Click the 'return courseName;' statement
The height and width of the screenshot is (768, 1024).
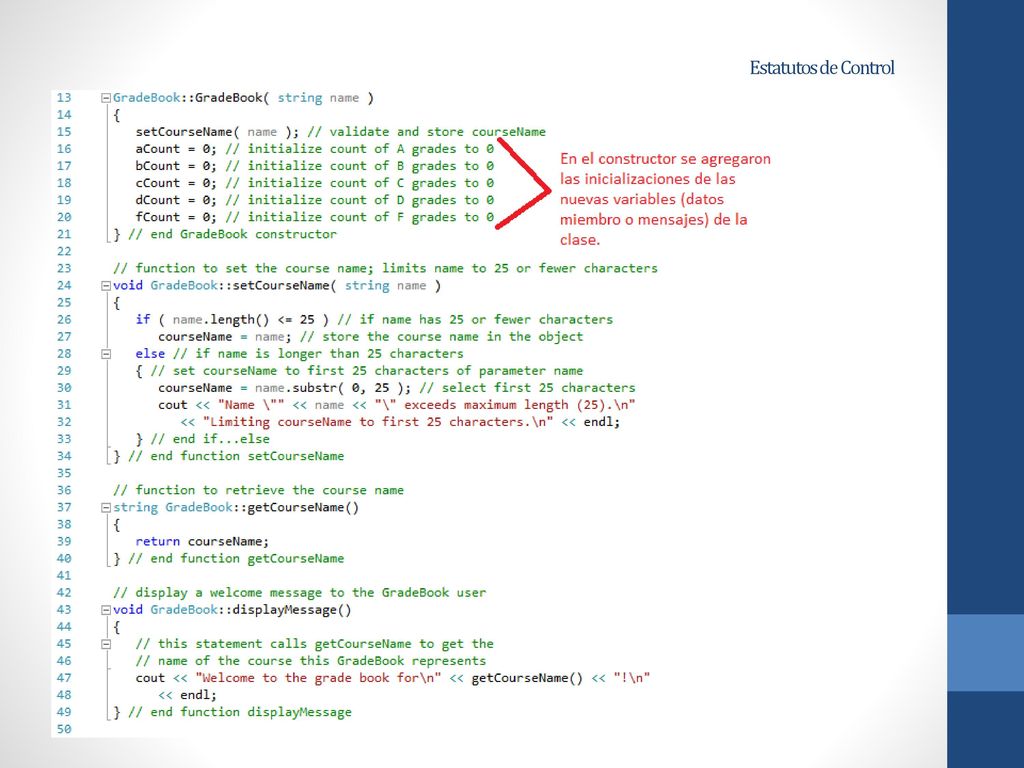(x=202, y=541)
